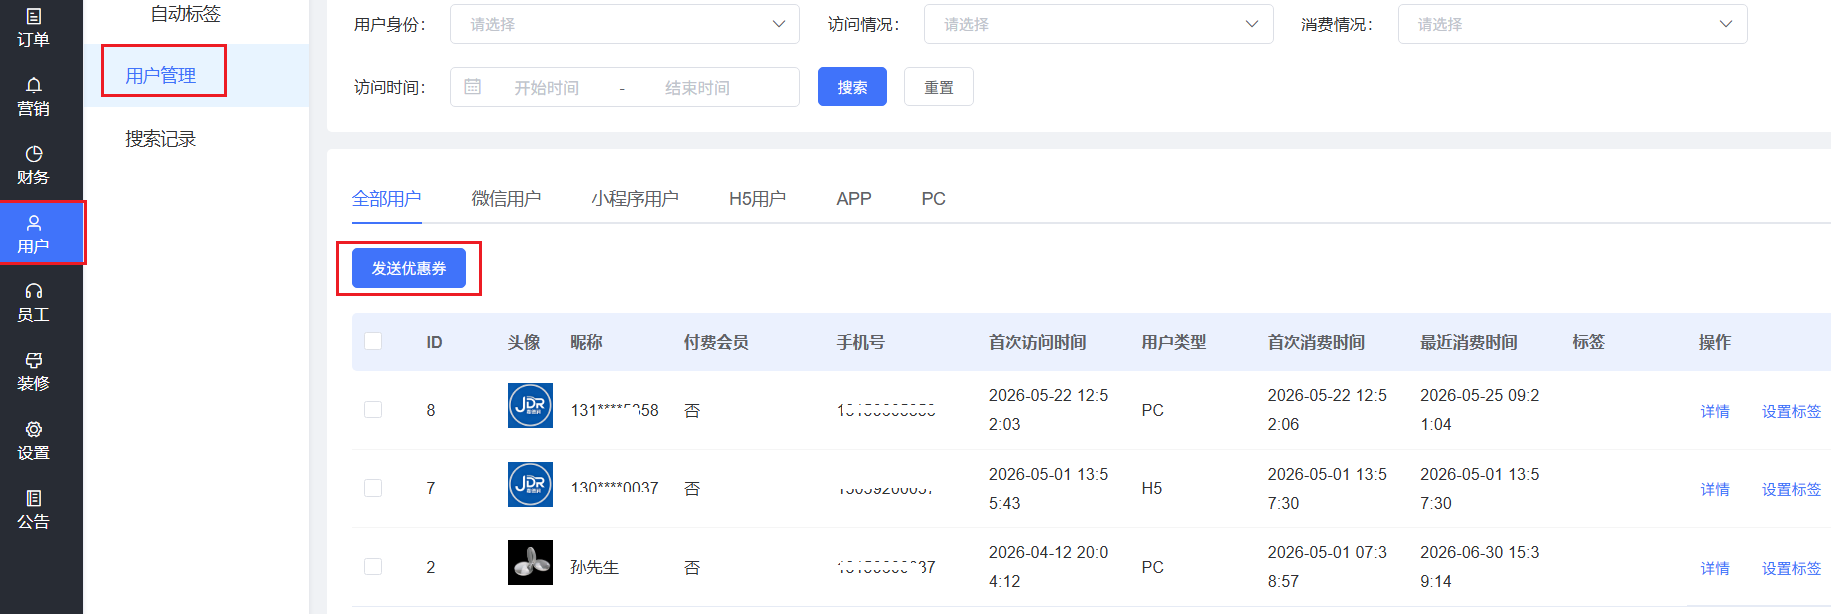This screenshot has width=1831, height=614.
Task: Open 详情 for 孙先生
Action: (1715, 568)
